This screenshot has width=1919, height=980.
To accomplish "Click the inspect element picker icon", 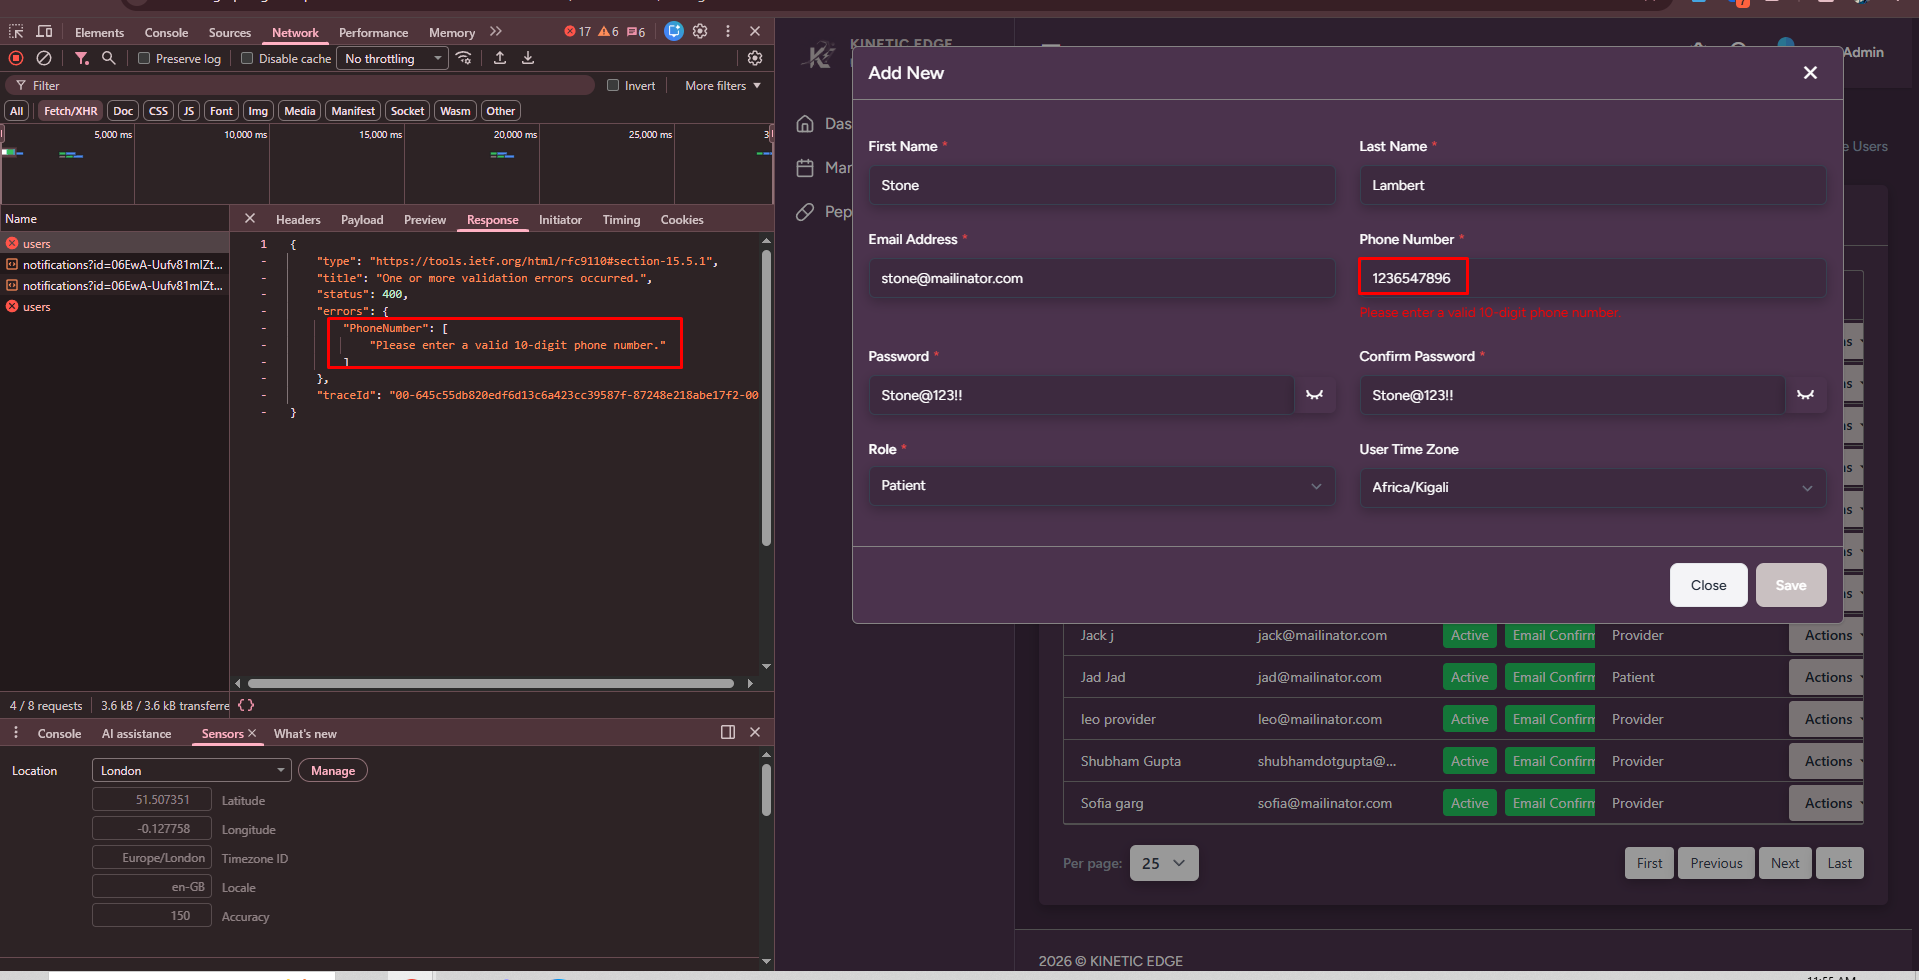I will click(16, 32).
